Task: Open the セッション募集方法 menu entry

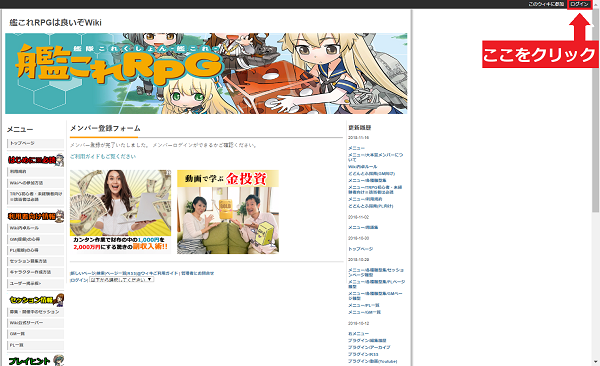Action: tap(35, 261)
